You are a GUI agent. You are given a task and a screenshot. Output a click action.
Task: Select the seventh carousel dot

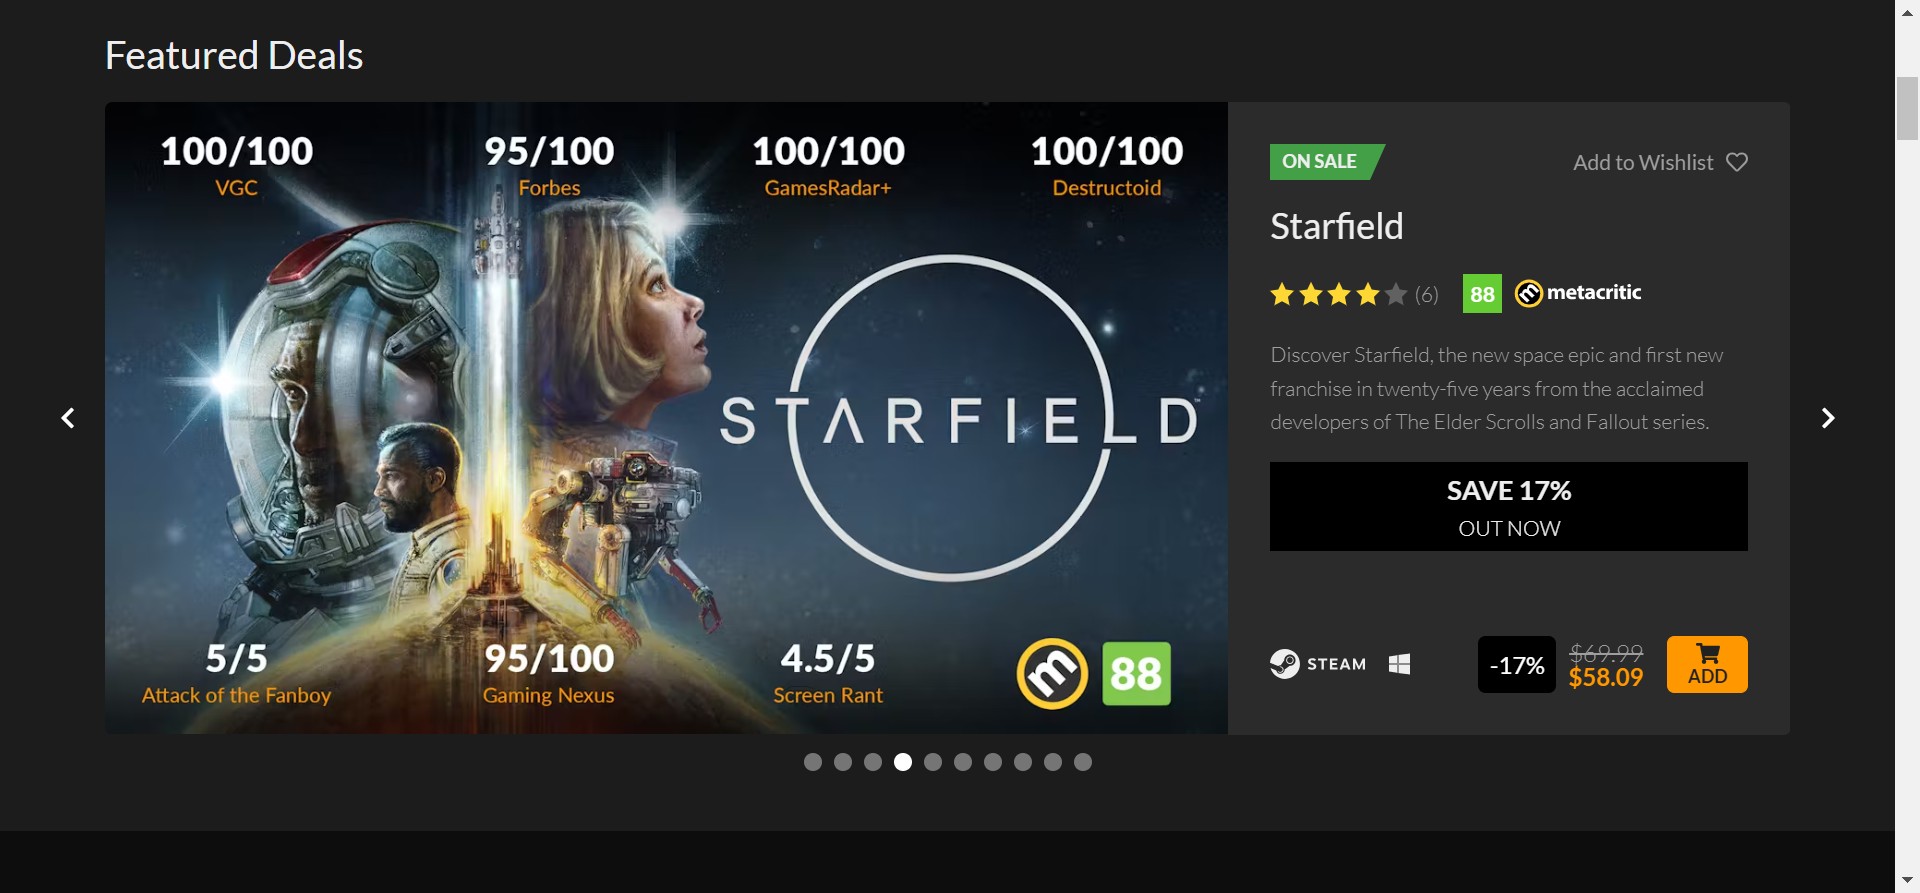click(x=993, y=762)
